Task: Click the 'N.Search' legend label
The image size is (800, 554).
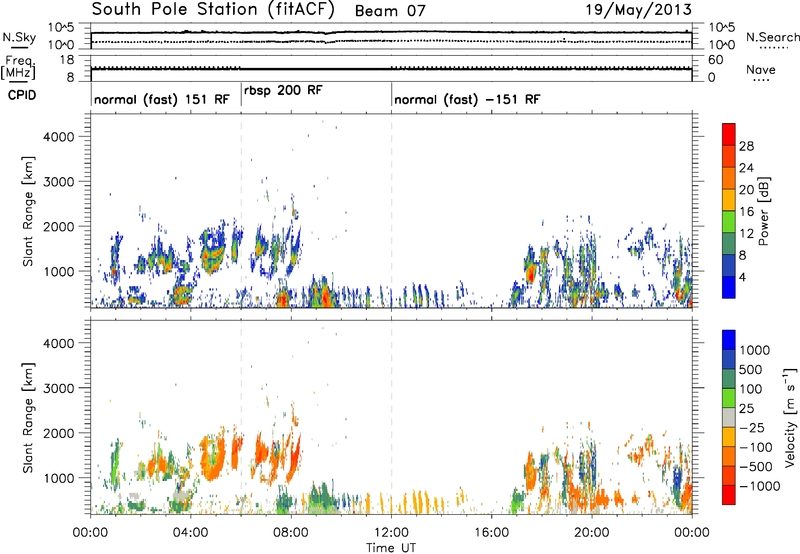Action: coord(773,37)
